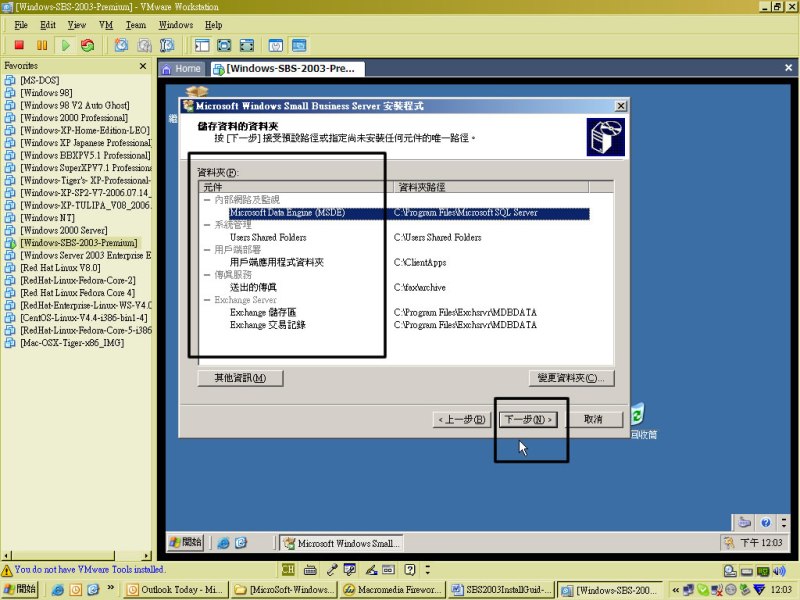800x600 pixels.
Task: Switch to Outlook Today taskbar item
Action: [x=175, y=590]
